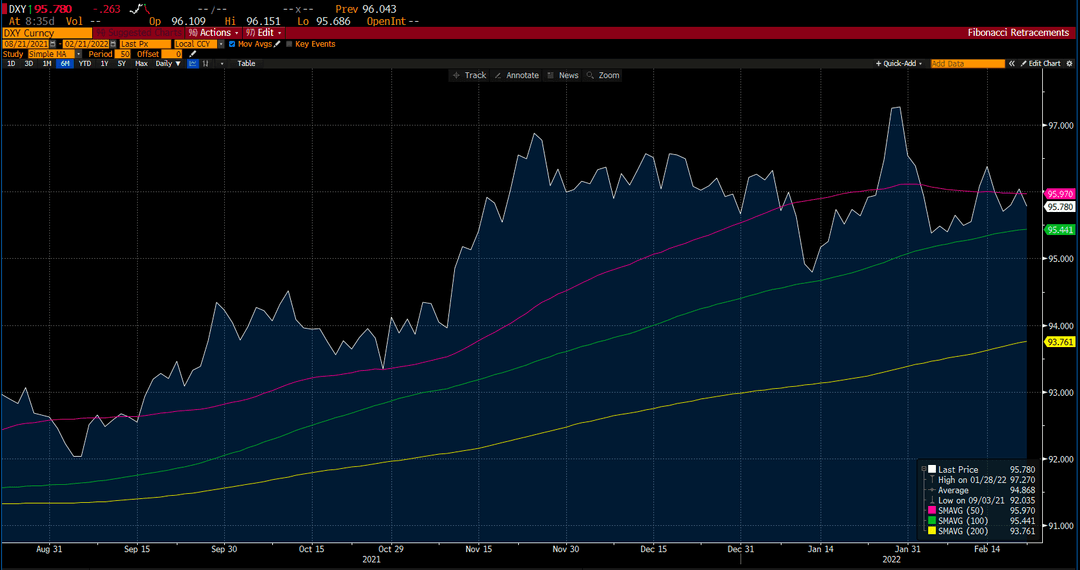Click the Average legend row

click(x=982, y=489)
